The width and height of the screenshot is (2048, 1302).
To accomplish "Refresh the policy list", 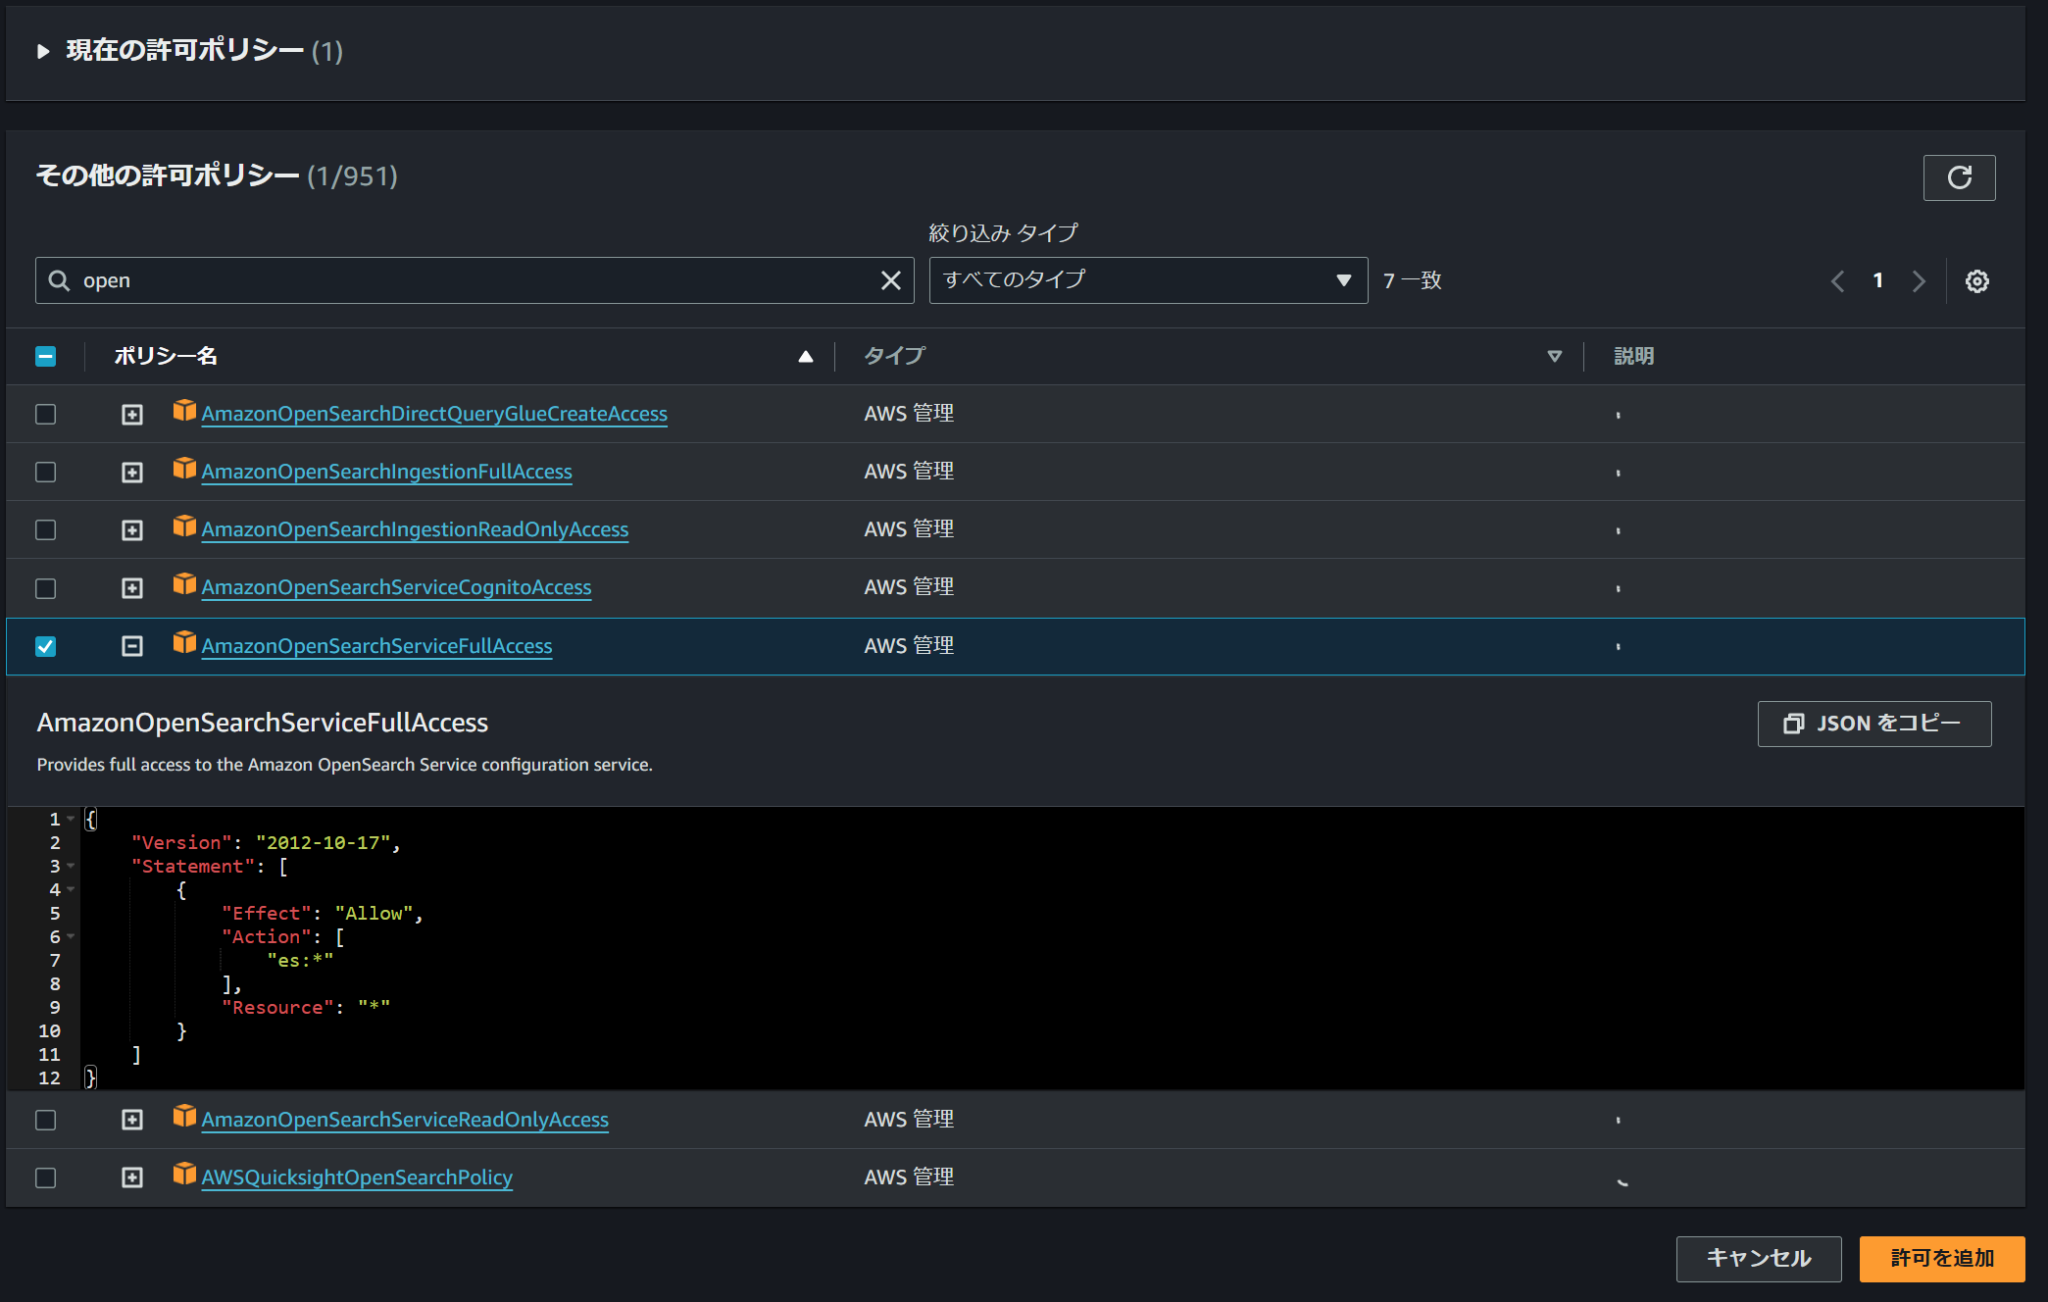I will [1958, 177].
